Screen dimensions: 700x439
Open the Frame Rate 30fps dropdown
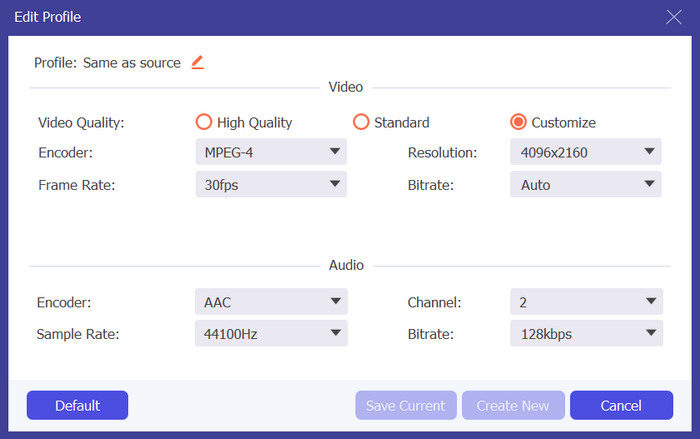pyautogui.click(x=271, y=184)
